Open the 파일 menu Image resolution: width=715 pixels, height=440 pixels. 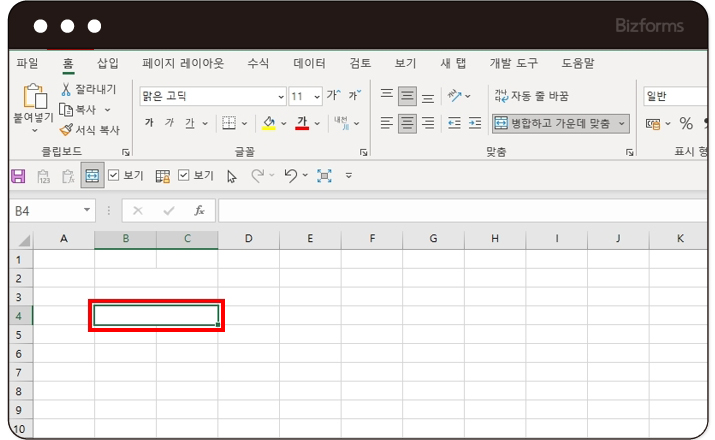pos(27,63)
